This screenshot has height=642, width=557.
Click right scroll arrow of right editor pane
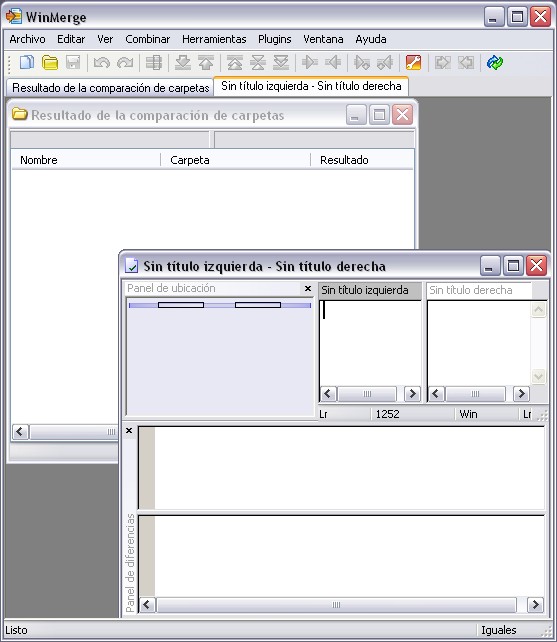tap(521, 394)
